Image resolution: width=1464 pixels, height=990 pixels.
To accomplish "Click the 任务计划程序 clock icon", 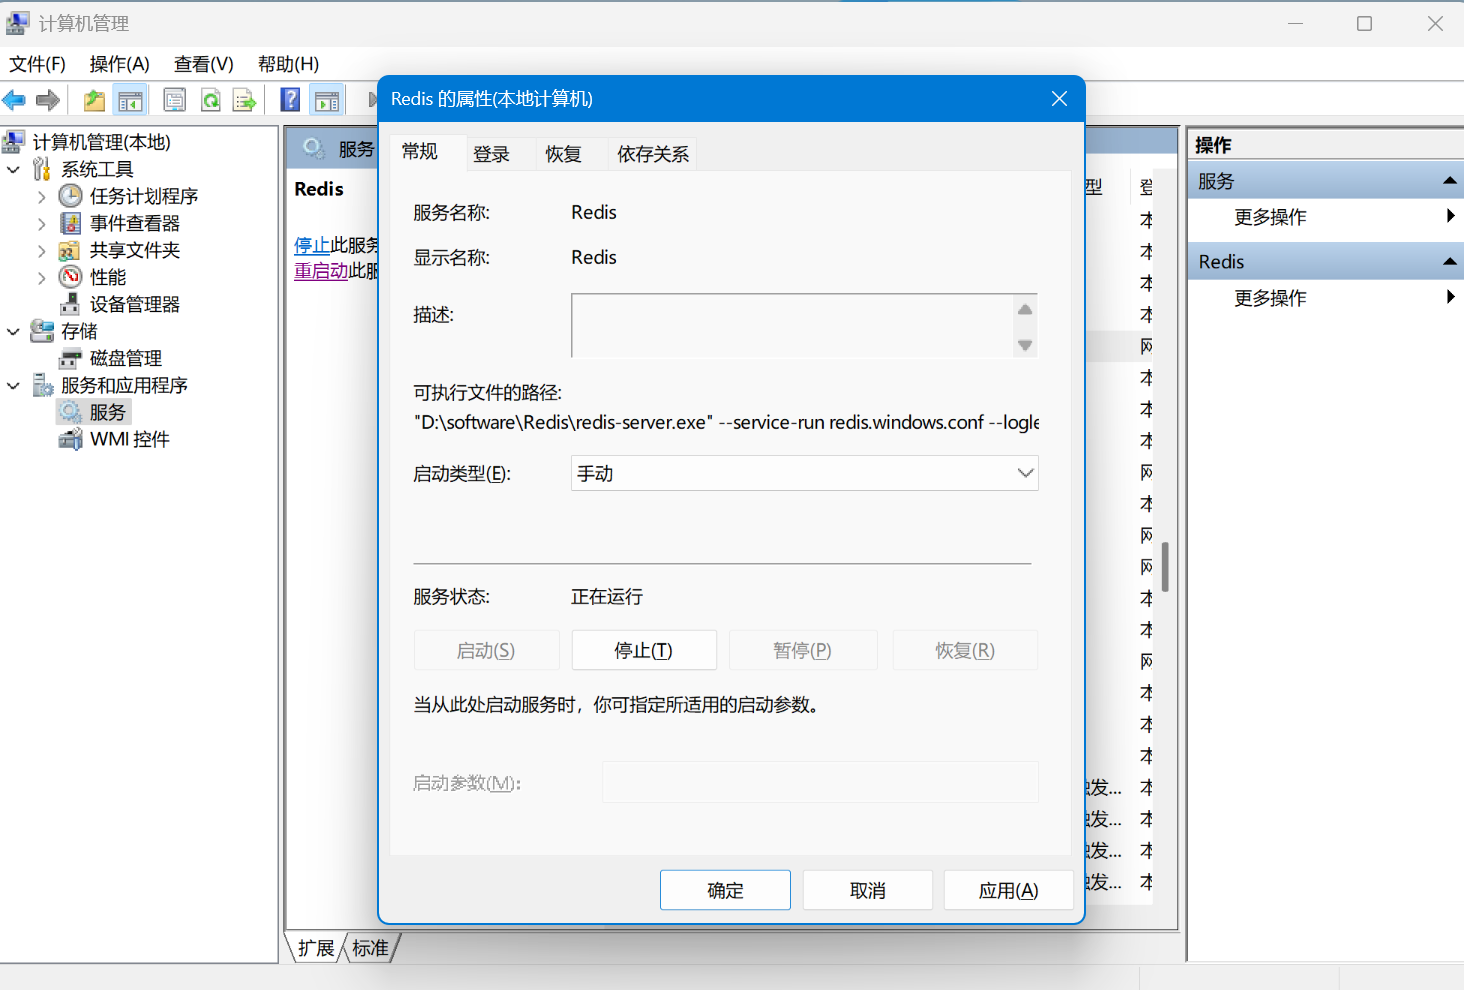I will (x=71, y=196).
